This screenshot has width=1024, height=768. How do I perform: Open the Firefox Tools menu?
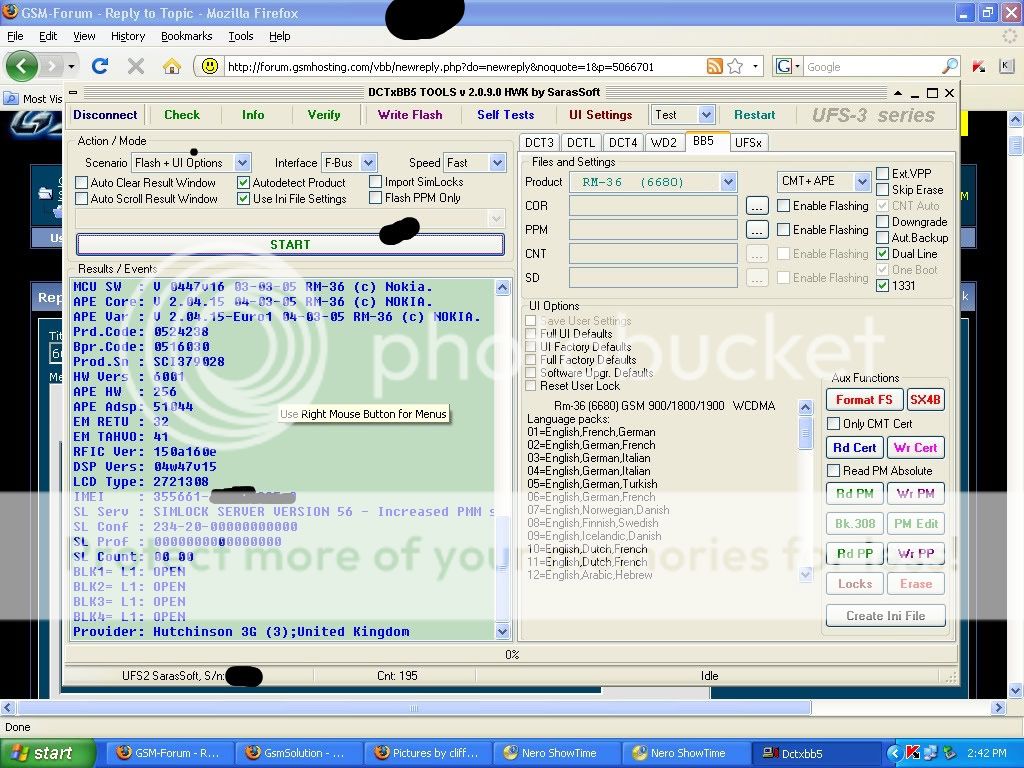[240, 36]
